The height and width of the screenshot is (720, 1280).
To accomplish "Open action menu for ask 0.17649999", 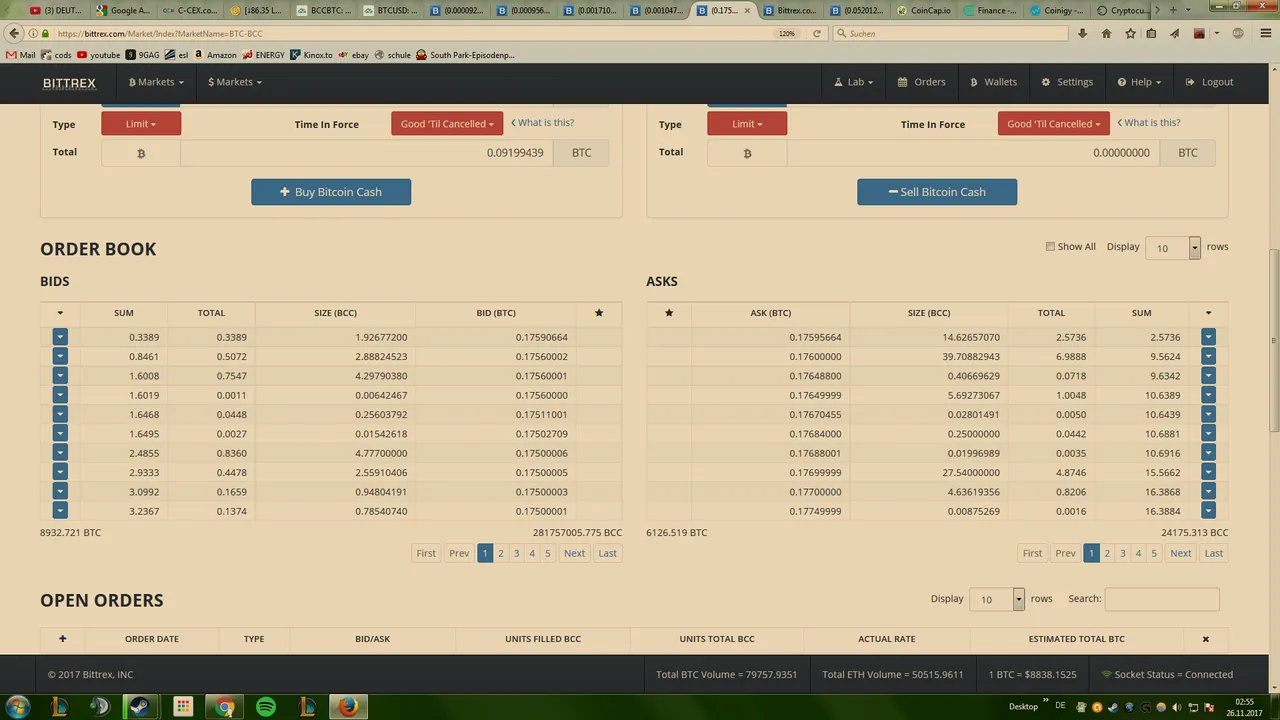I will click(x=1208, y=395).
